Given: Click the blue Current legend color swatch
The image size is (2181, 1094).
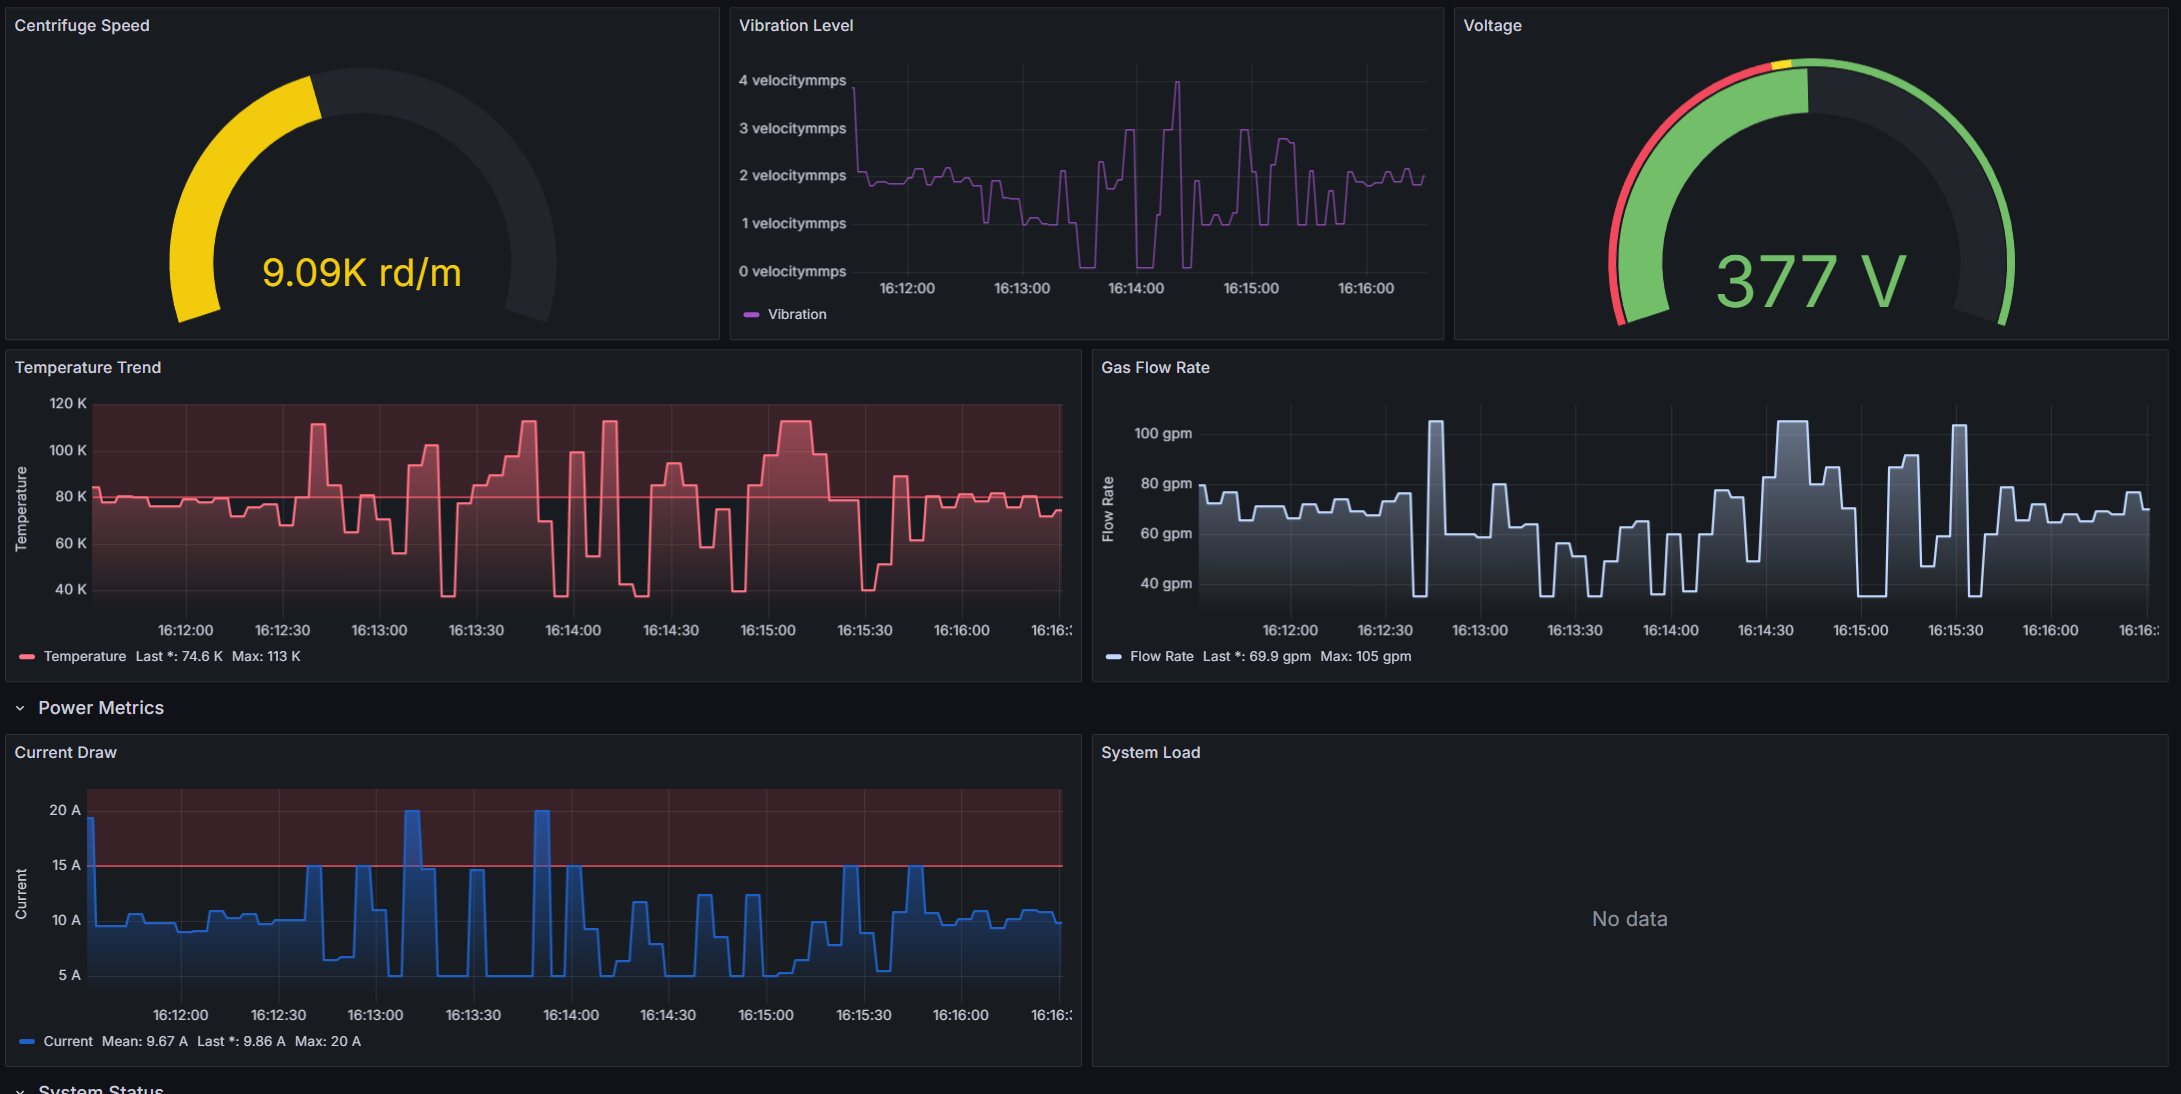Looking at the screenshot, I should tap(27, 1041).
